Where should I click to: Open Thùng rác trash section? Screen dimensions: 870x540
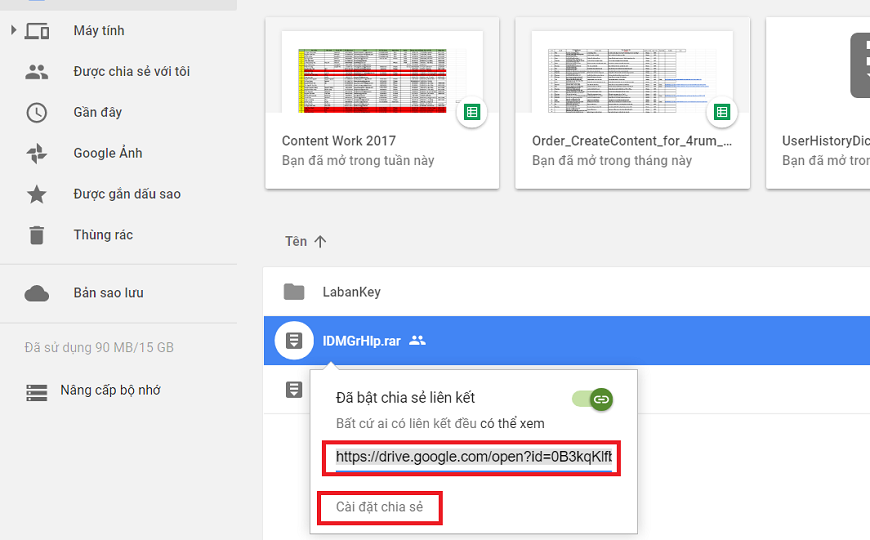tap(103, 235)
